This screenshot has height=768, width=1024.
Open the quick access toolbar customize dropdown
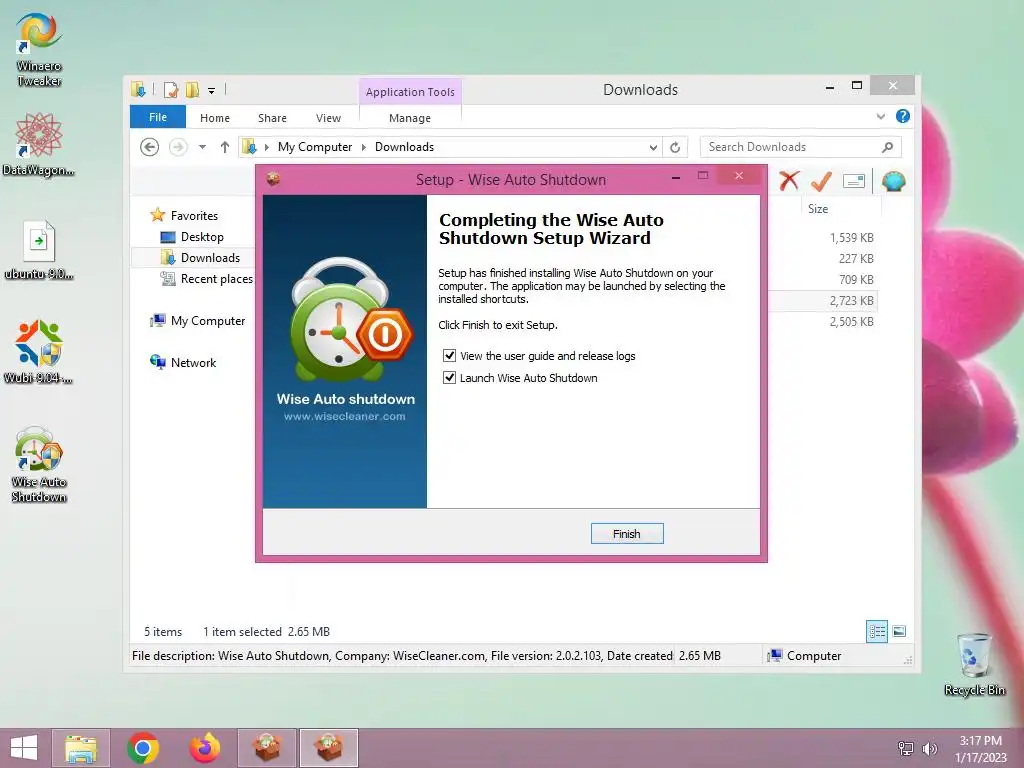pos(212,91)
